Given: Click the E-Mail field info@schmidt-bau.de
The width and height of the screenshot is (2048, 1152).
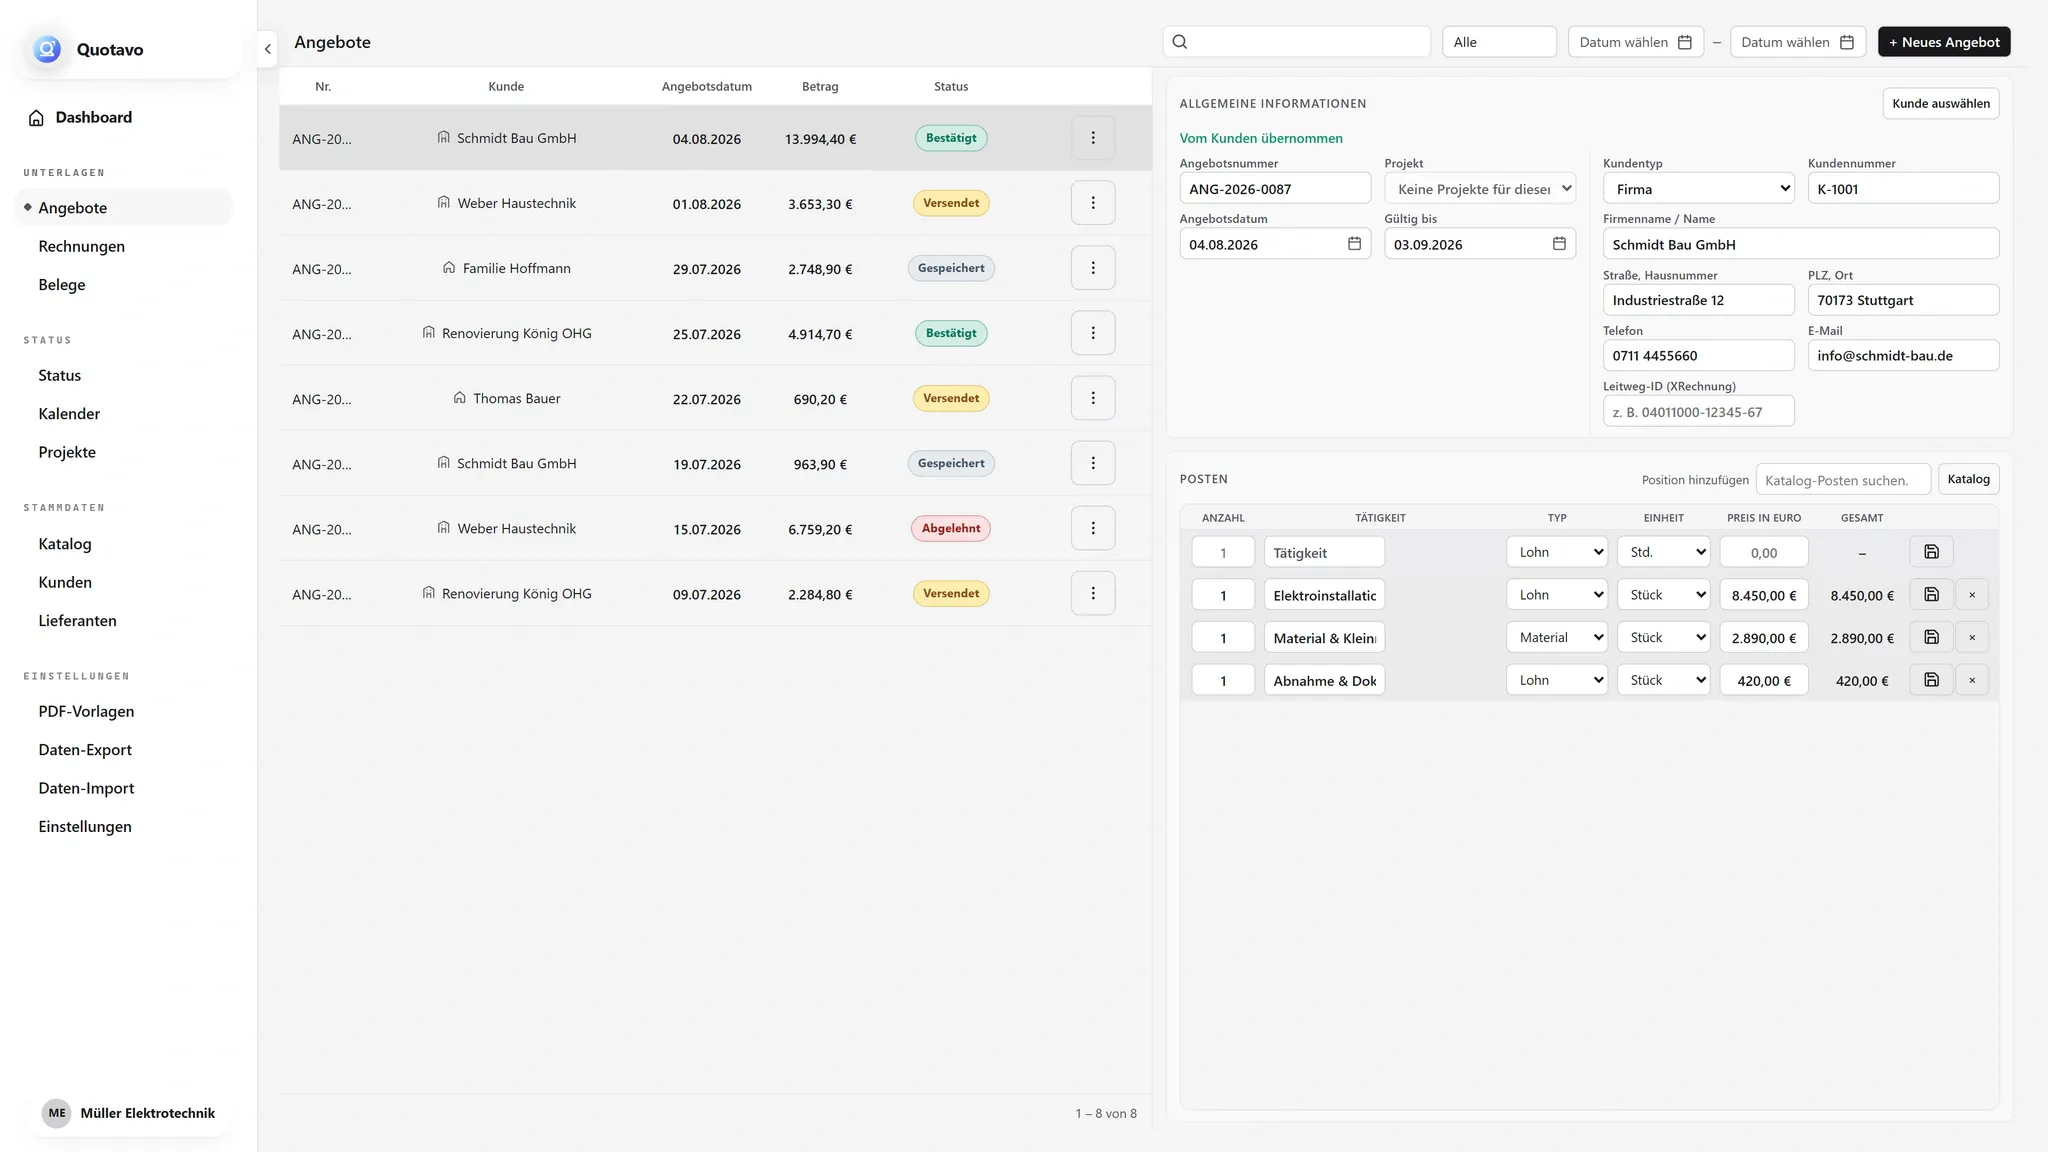Looking at the screenshot, I should [1903, 355].
